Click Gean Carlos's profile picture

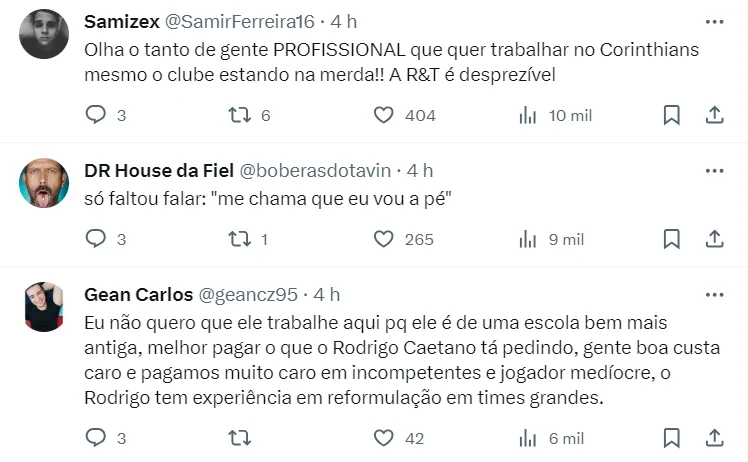click(x=44, y=306)
